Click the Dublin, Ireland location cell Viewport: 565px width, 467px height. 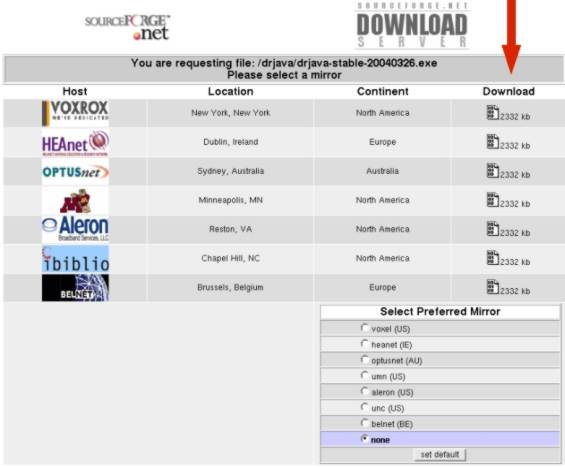tap(231, 142)
